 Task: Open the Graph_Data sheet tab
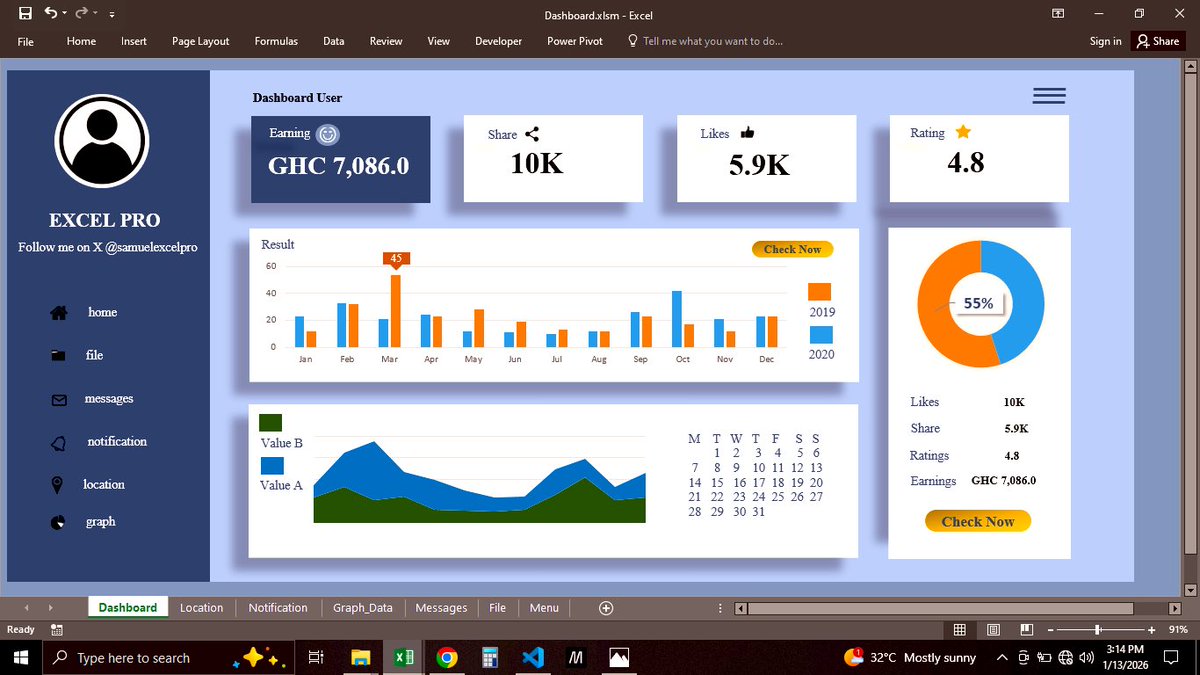click(363, 607)
